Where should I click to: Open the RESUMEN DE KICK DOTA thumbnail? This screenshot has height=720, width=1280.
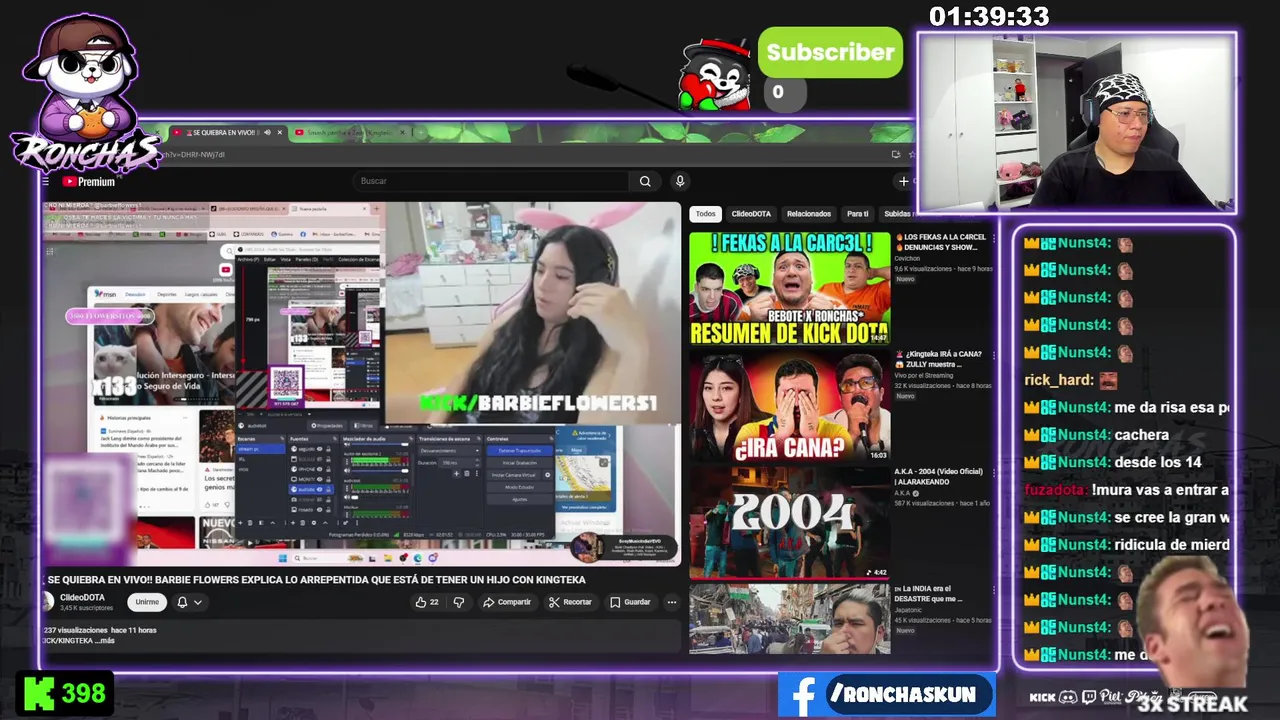[789, 289]
